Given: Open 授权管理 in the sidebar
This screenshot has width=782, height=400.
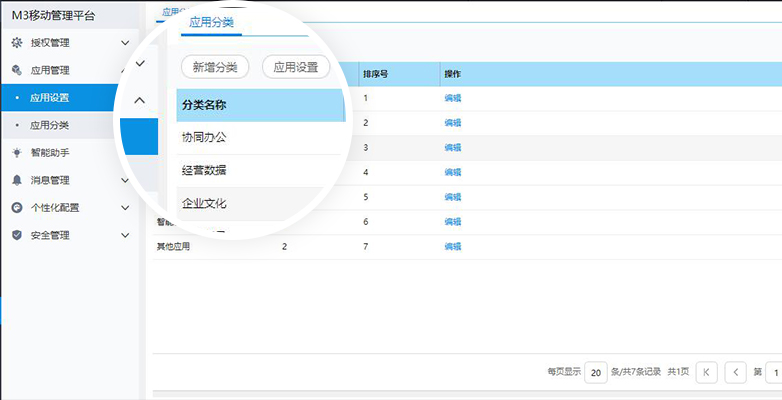Looking at the screenshot, I should 50,43.
